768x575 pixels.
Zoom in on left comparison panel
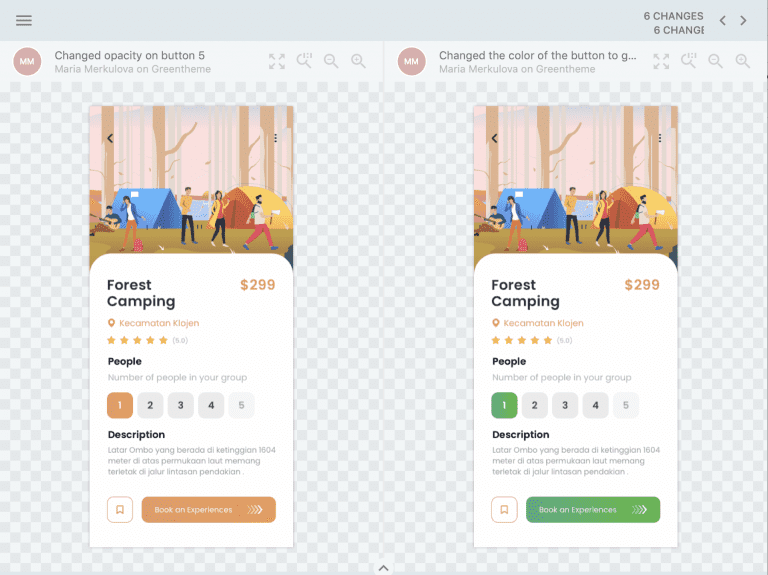click(359, 61)
